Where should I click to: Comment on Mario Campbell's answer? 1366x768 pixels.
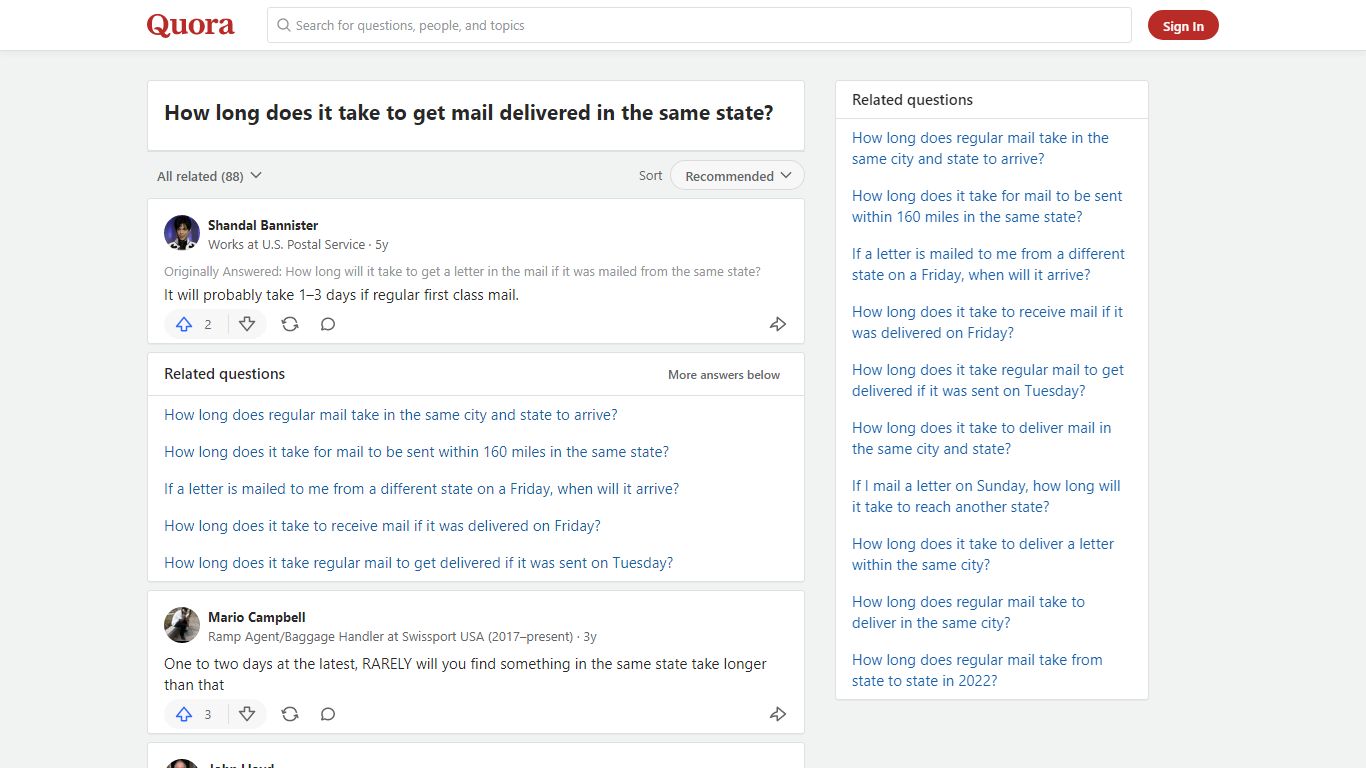click(328, 714)
